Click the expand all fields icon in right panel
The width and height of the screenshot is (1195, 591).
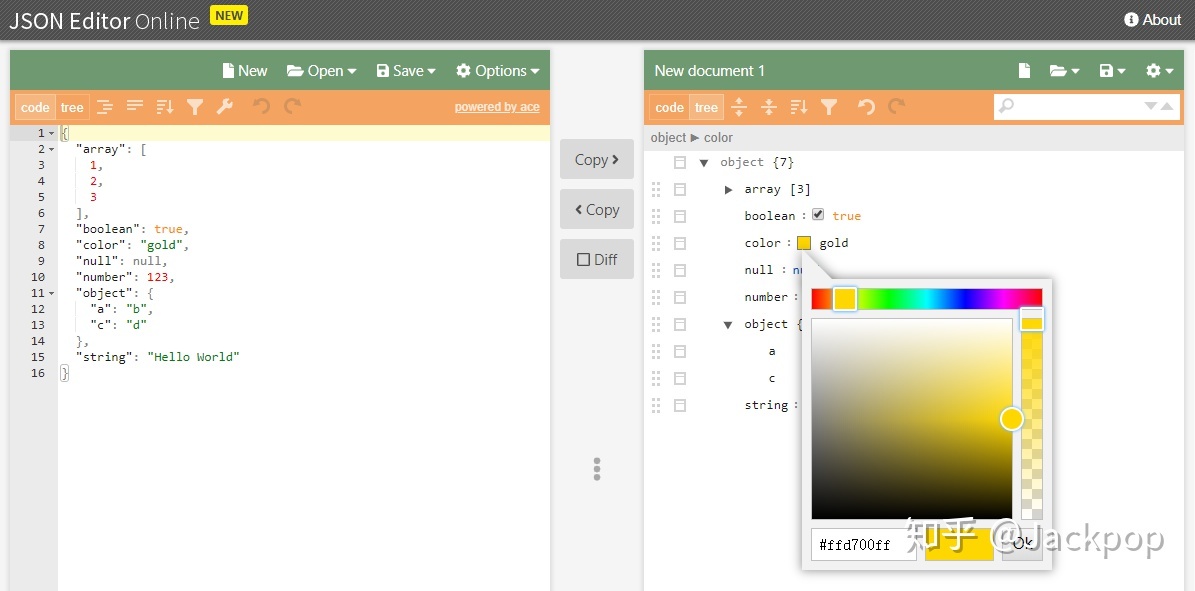[x=739, y=107]
